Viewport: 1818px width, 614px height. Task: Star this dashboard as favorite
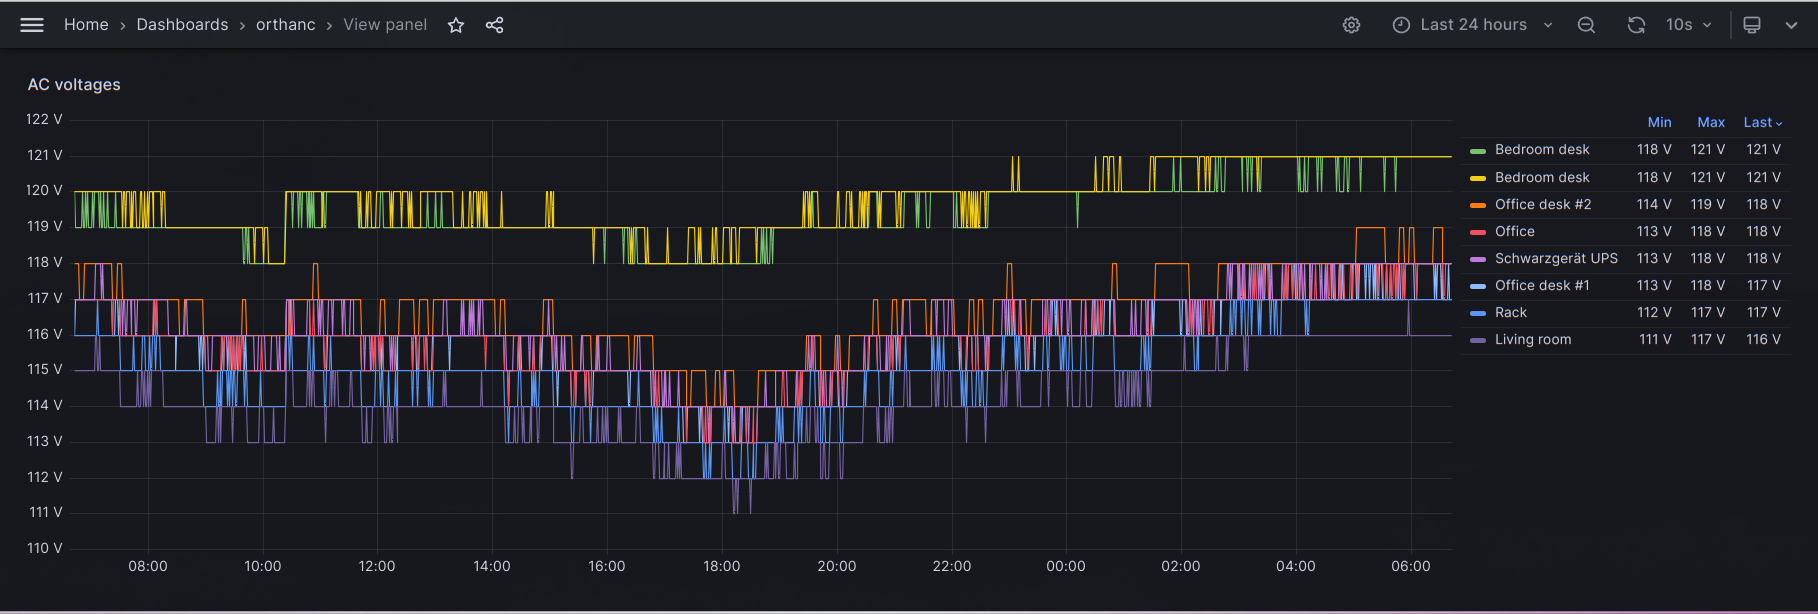pyautogui.click(x=456, y=25)
